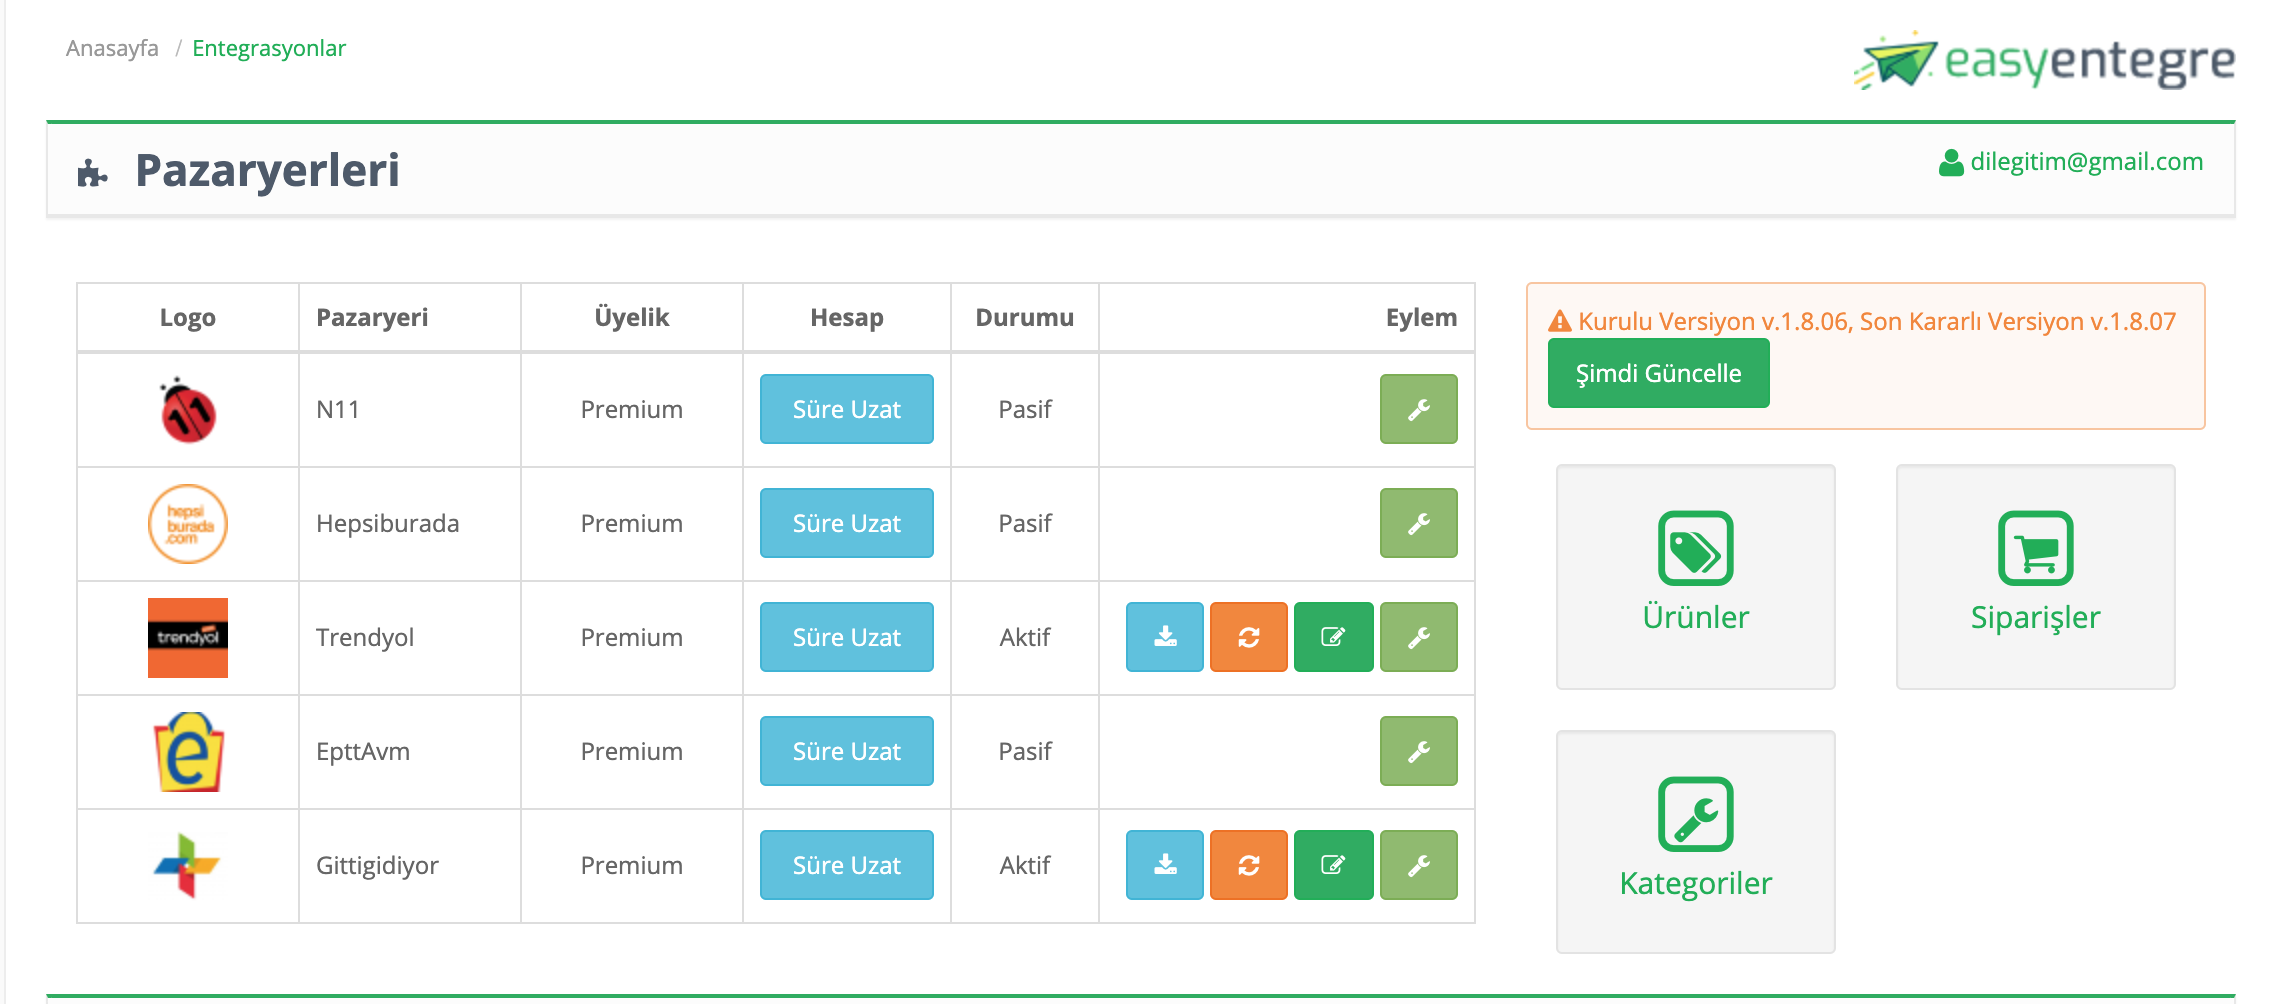Click the puzzle icon beside Pazaryerleri
The height and width of the screenshot is (1004, 2276).
click(x=92, y=173)
